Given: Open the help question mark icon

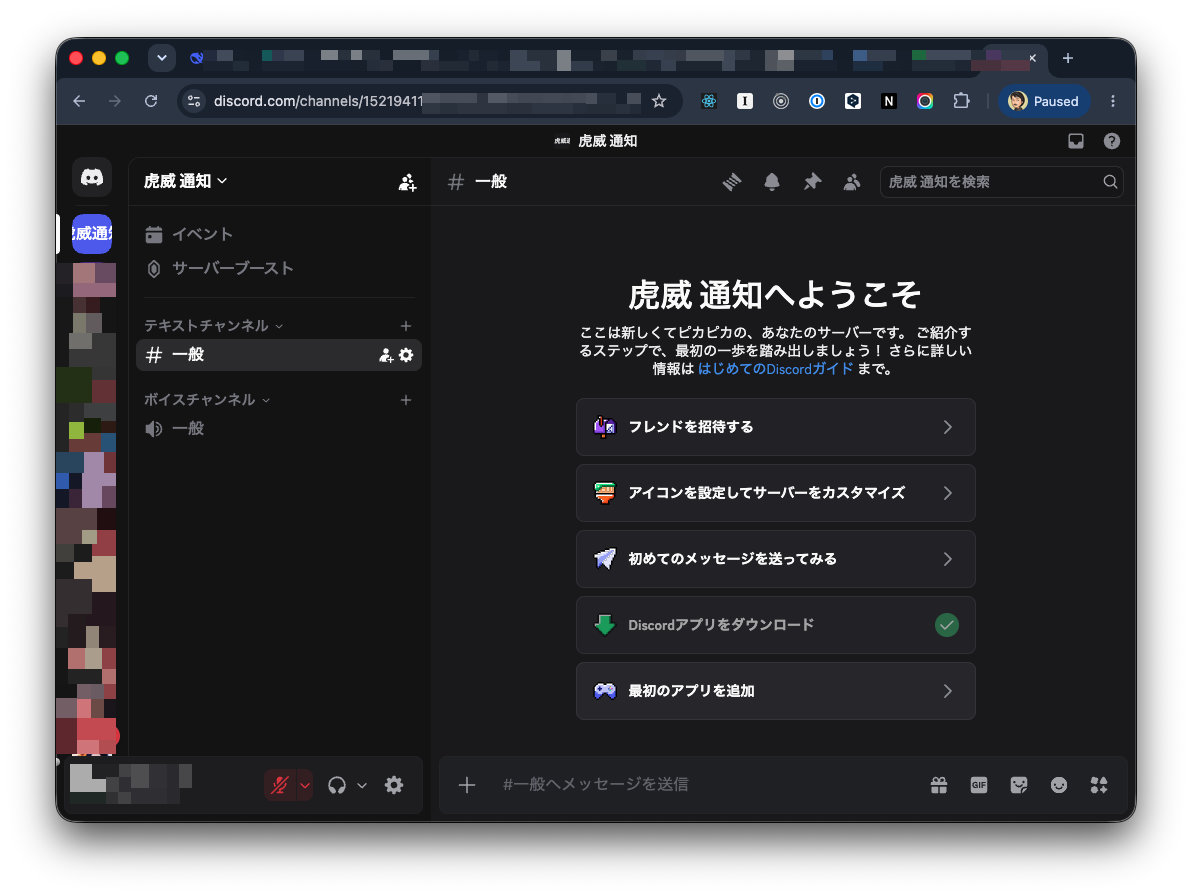Looking at the screenshot, I should click(1111, 141).
